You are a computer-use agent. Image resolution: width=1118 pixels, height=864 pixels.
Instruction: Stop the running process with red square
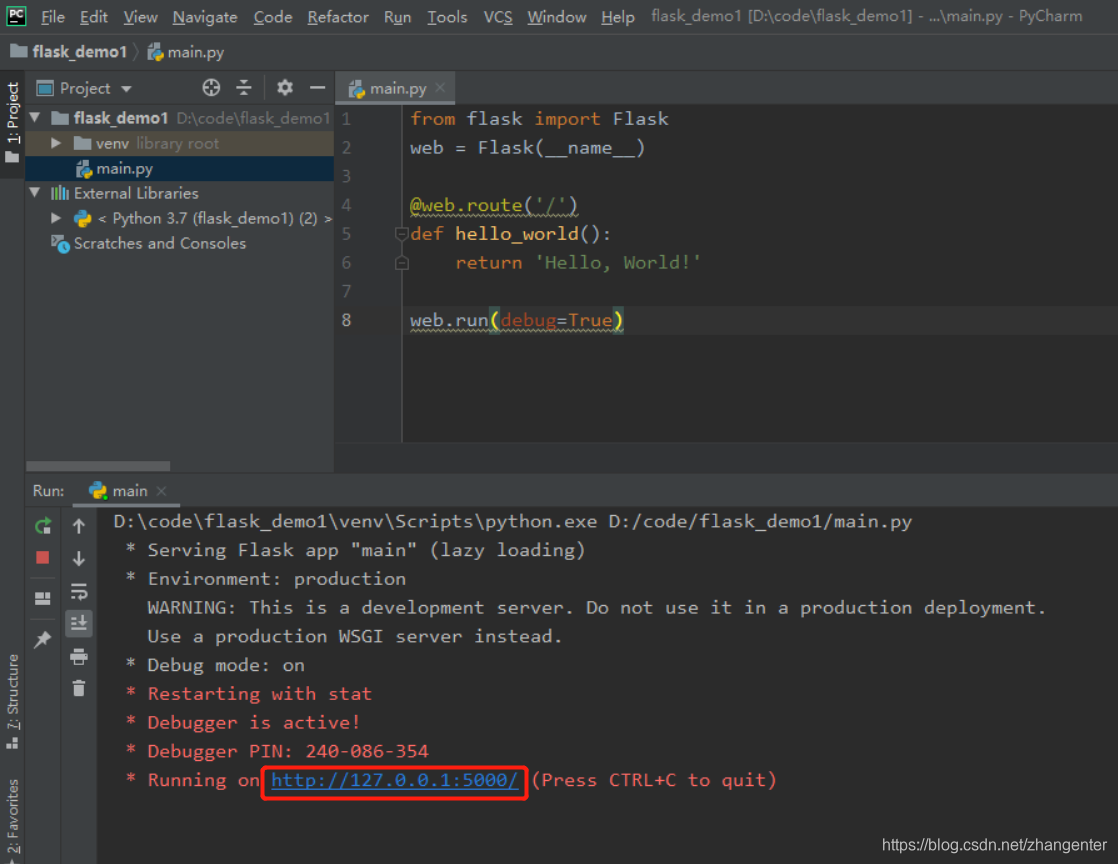pos(43,557)
